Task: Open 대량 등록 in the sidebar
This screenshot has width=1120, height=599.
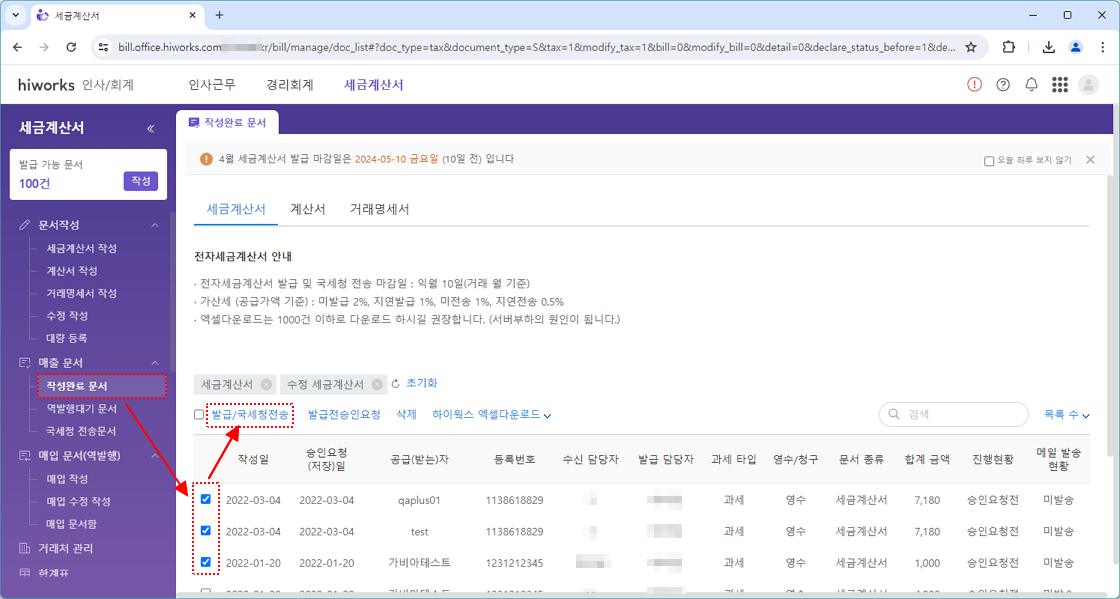Action: [x=66, y=338]
